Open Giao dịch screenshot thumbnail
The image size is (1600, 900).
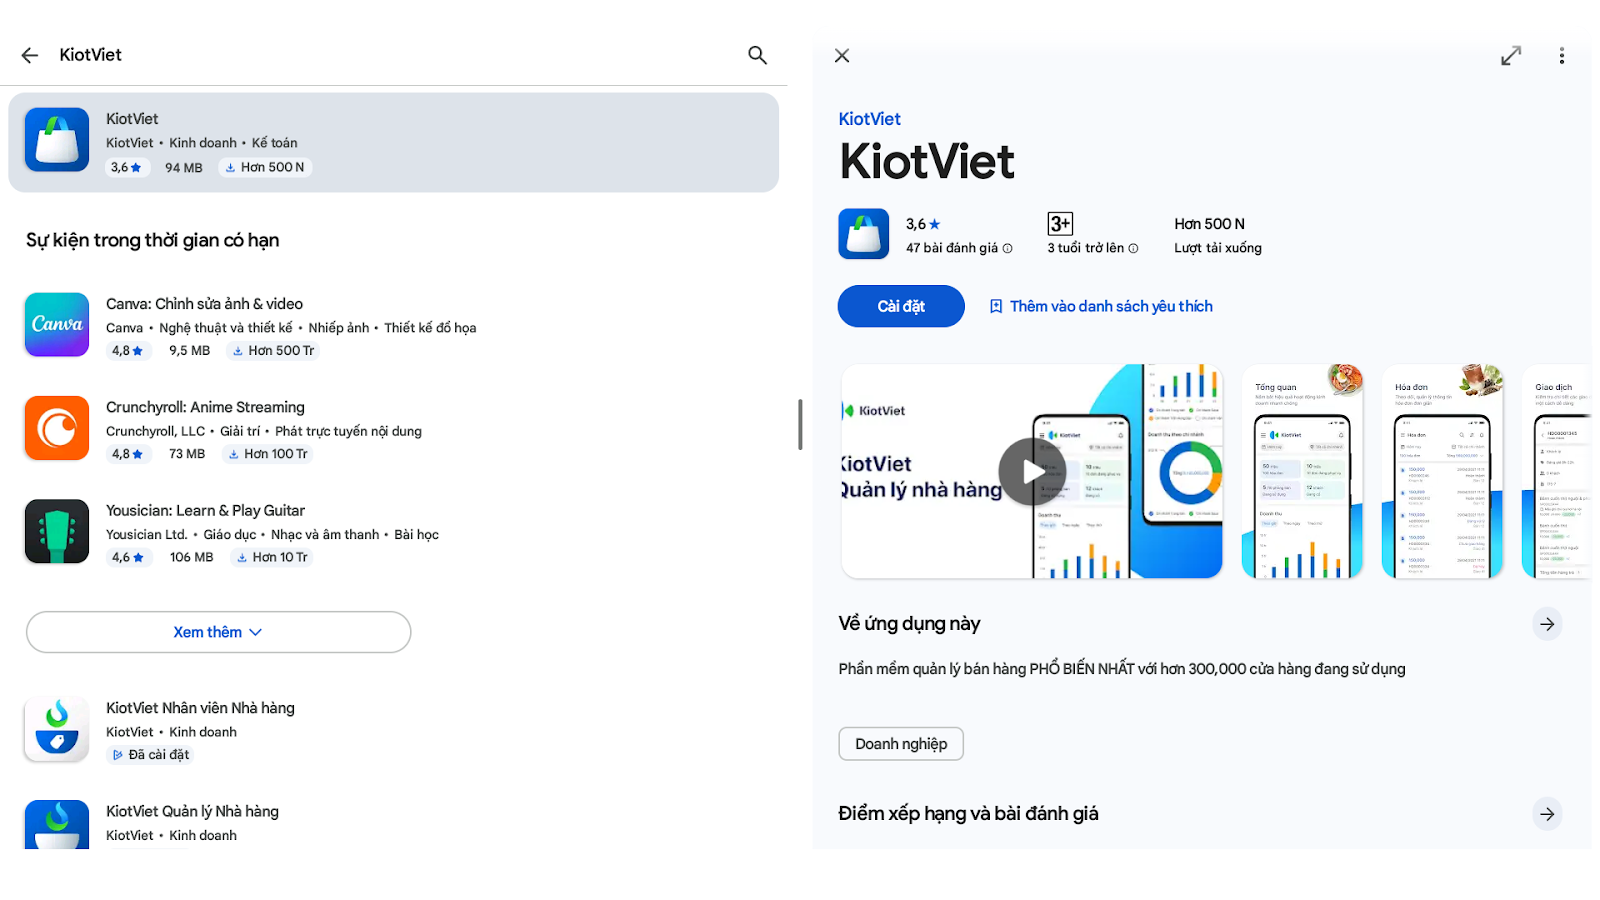[1556, 471]
